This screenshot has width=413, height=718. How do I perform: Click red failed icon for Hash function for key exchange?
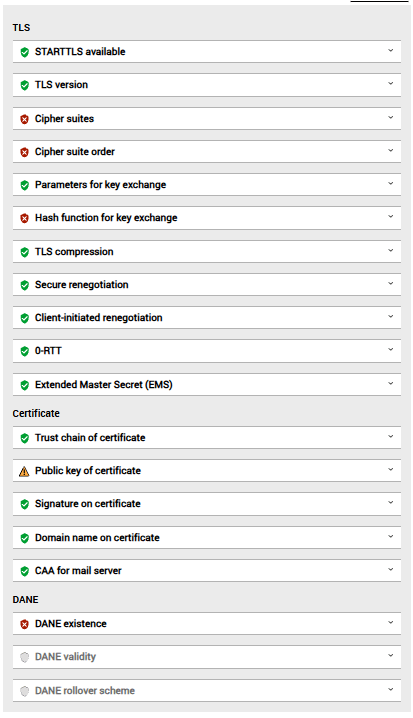point(25,218)
